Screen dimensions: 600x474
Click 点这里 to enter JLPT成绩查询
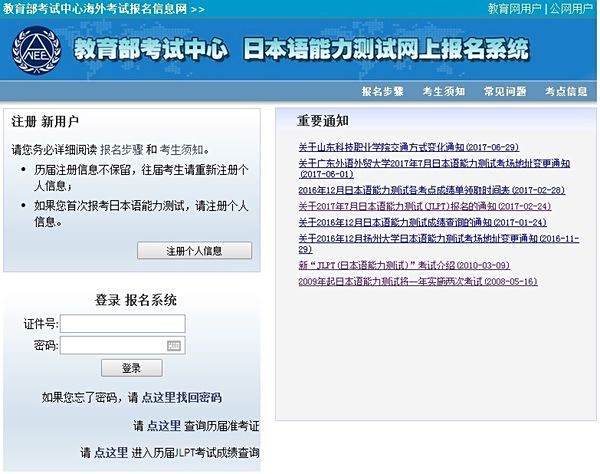coord(111,453)
